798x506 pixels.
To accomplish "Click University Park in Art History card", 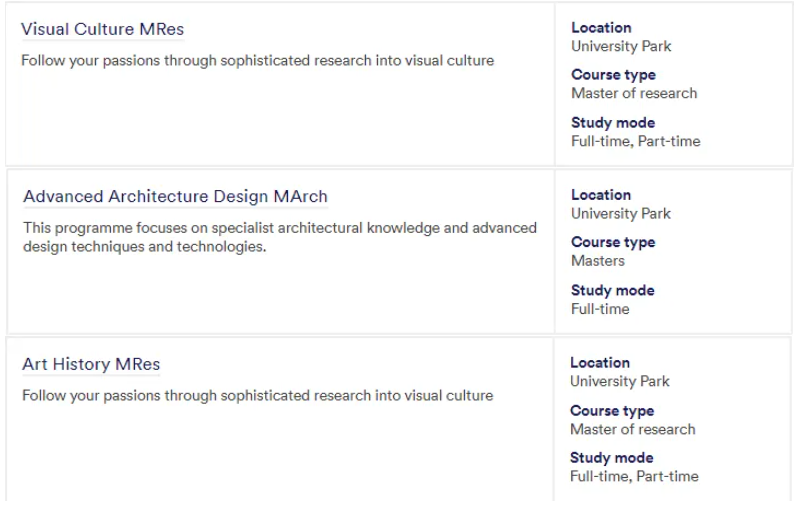I will pos(620,382).
